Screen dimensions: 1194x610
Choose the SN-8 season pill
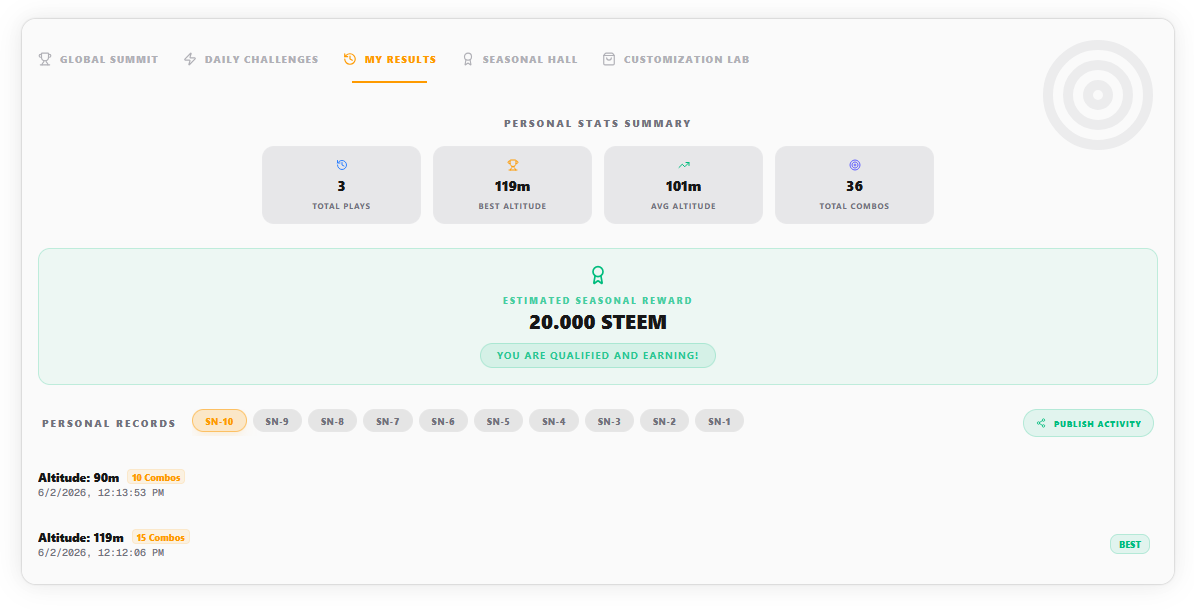click(x=332, y=421)
